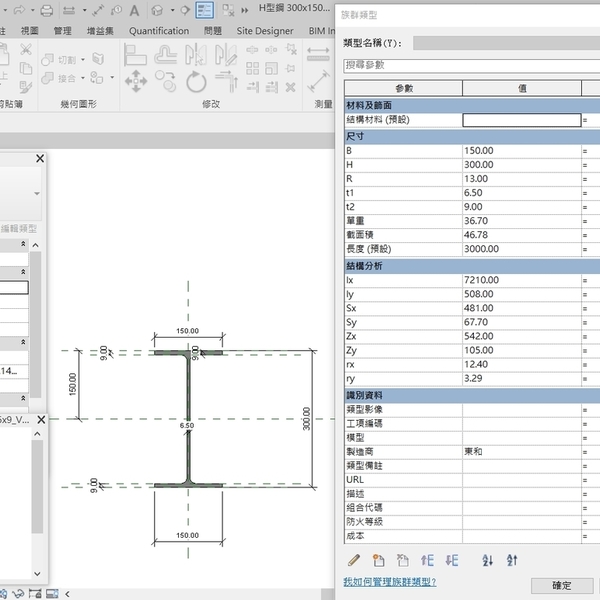Click the 結構材料 value field
The height and width of the screenshot is (600, 600).
tap(521, 120)
